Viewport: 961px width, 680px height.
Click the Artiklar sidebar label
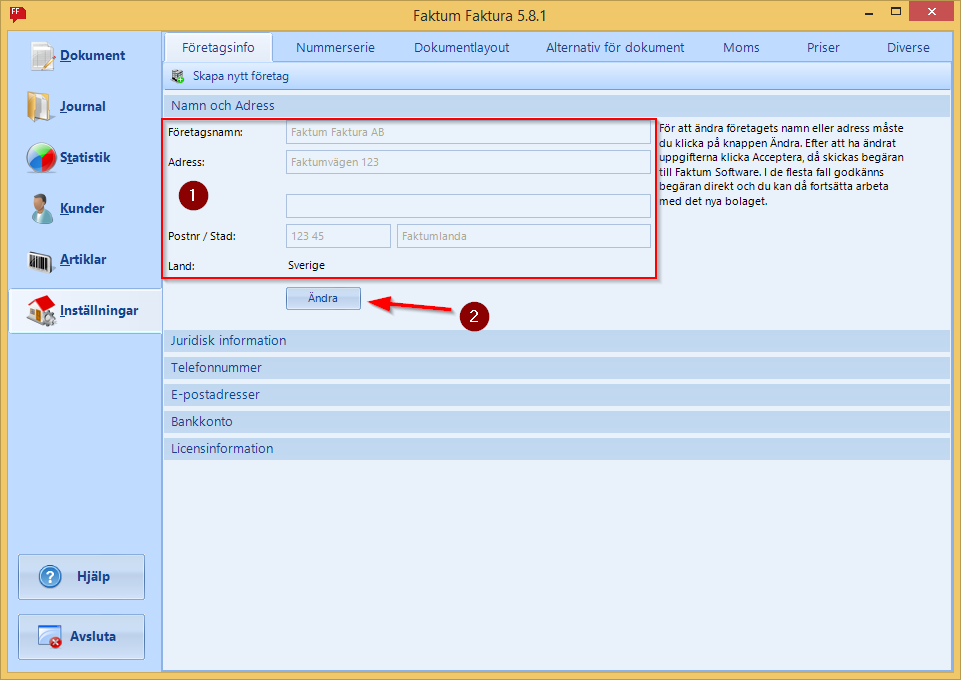click(x=83, y=260)
